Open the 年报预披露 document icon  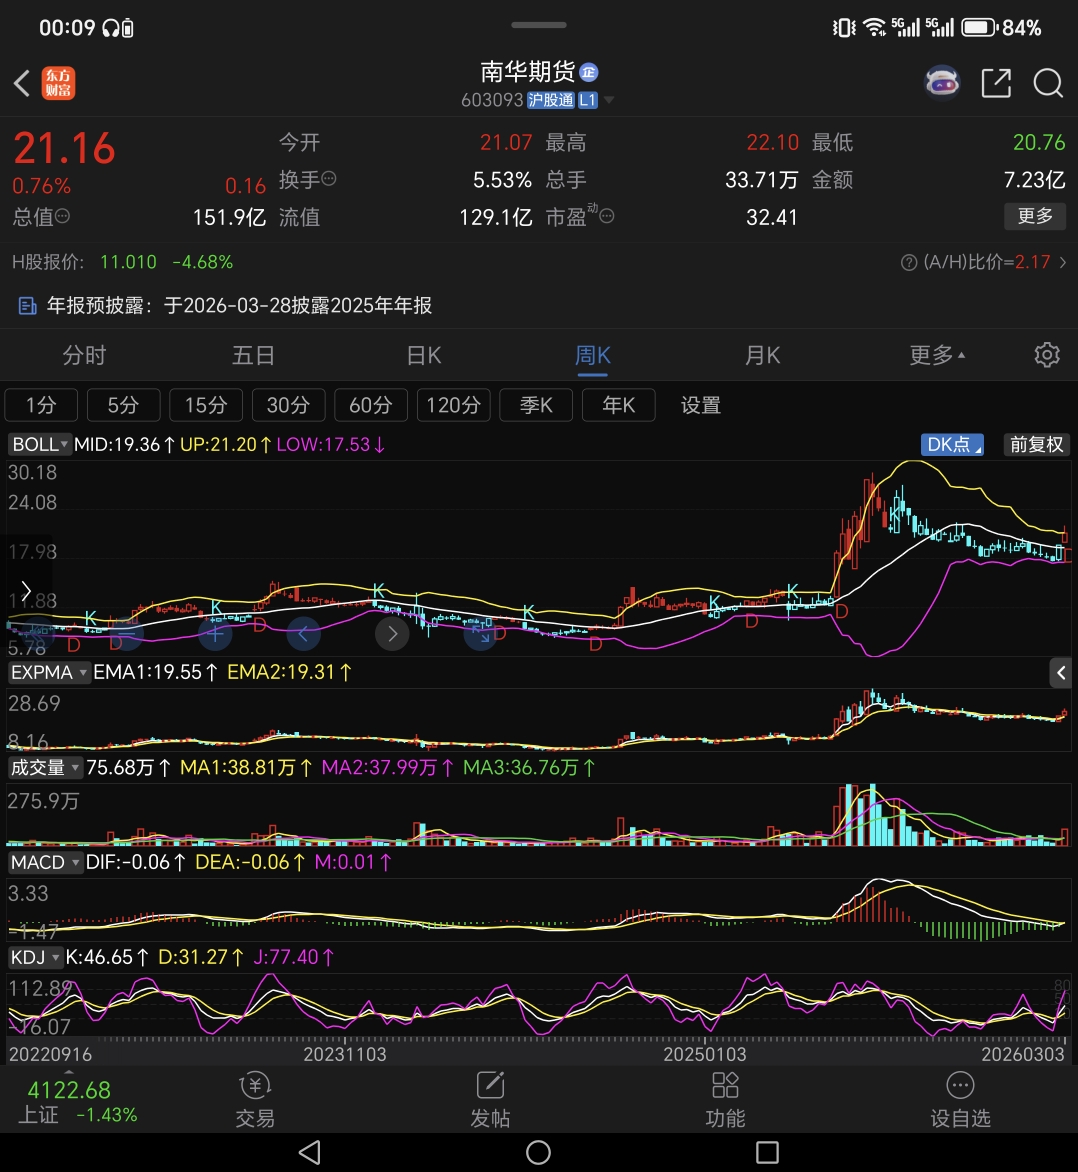click(x=28, y=306)
